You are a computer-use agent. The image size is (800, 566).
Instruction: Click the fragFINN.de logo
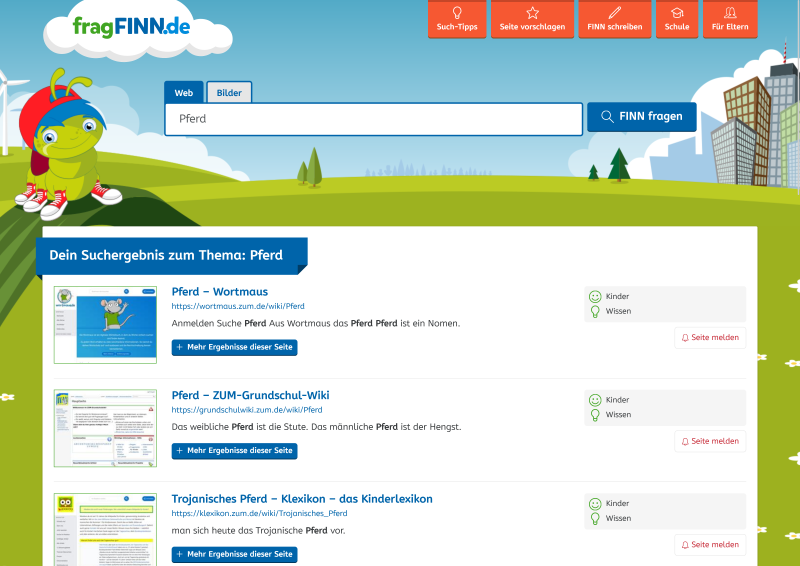[x=132, y=27]
